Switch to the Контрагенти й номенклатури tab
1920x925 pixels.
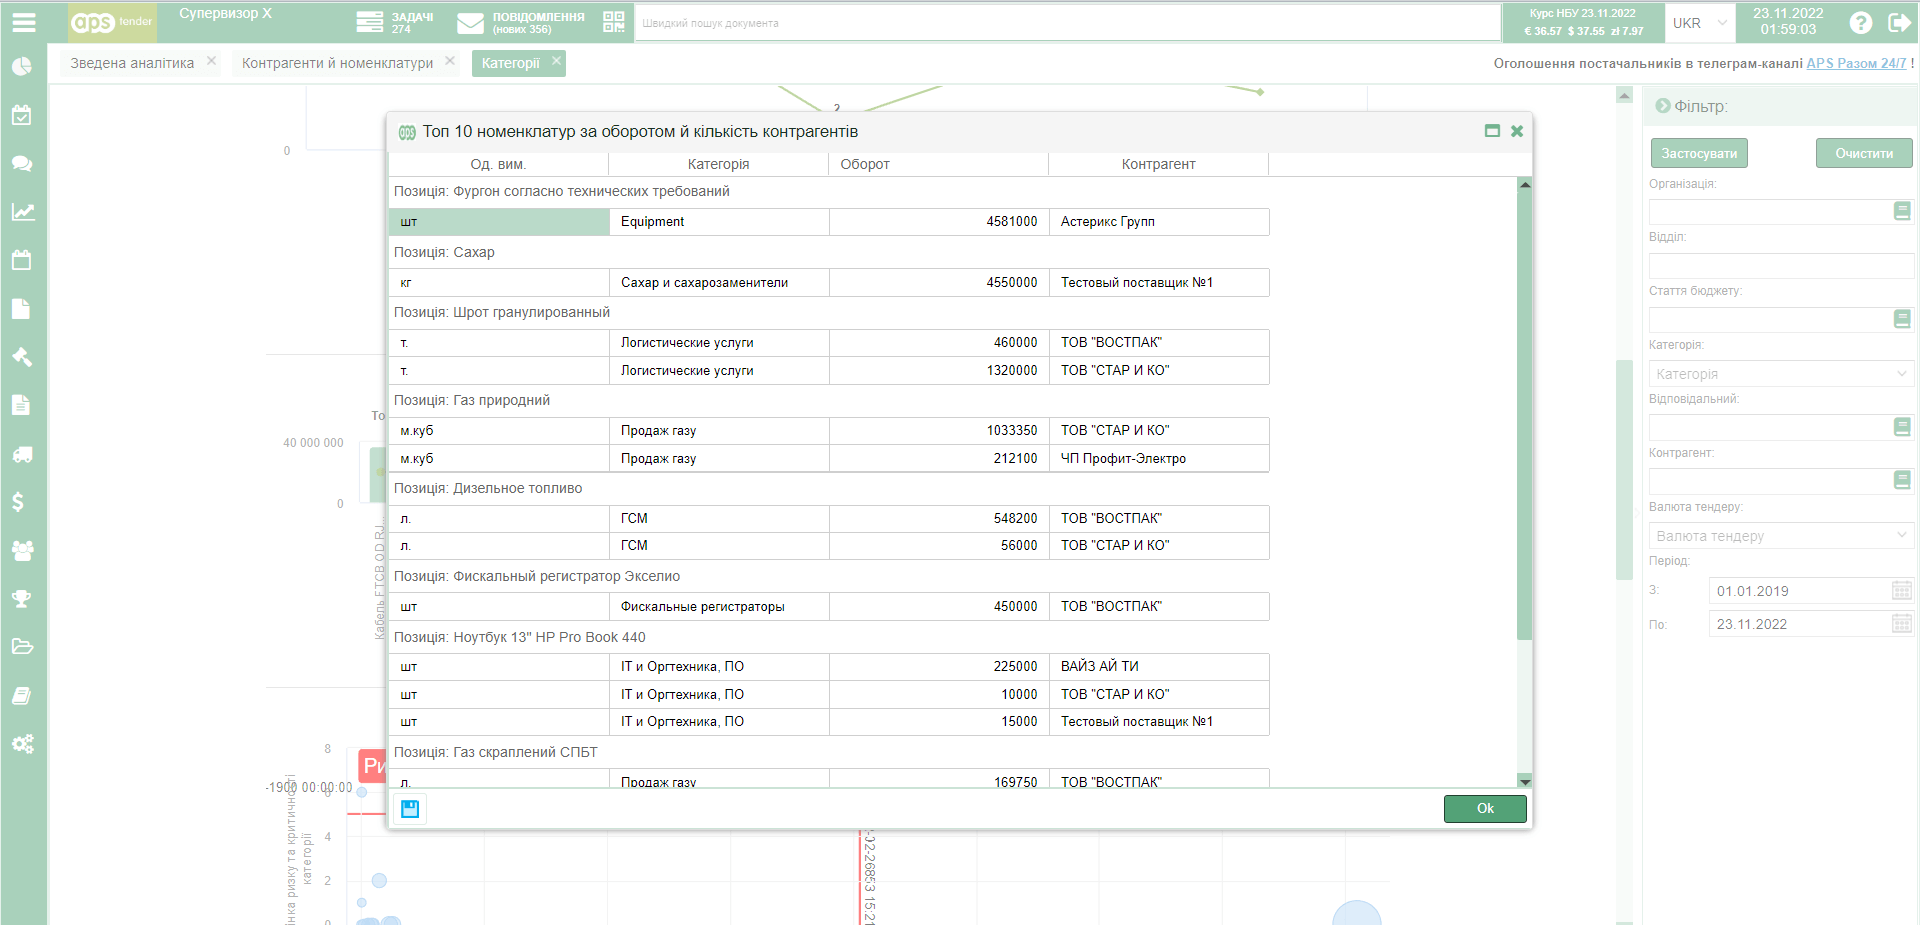tap(337, 63)
